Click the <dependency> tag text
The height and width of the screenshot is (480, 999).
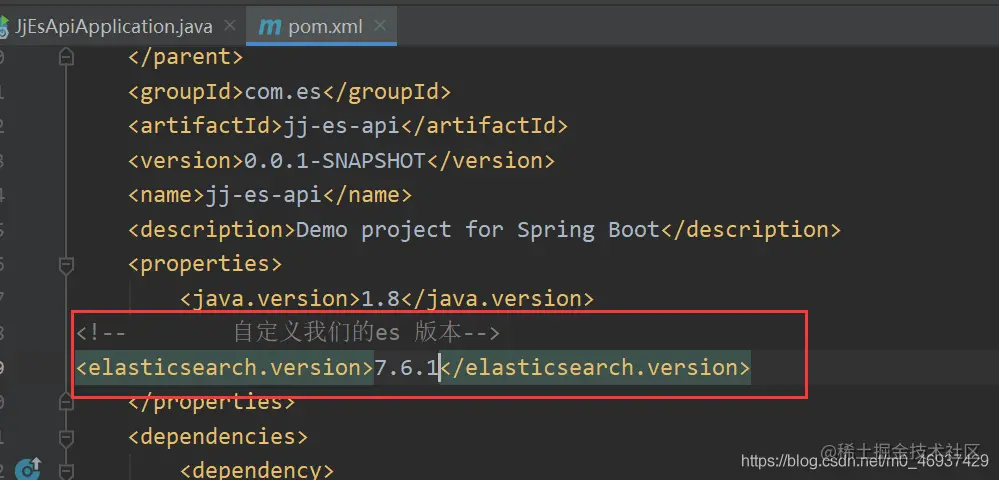click(x=257, y=470)
